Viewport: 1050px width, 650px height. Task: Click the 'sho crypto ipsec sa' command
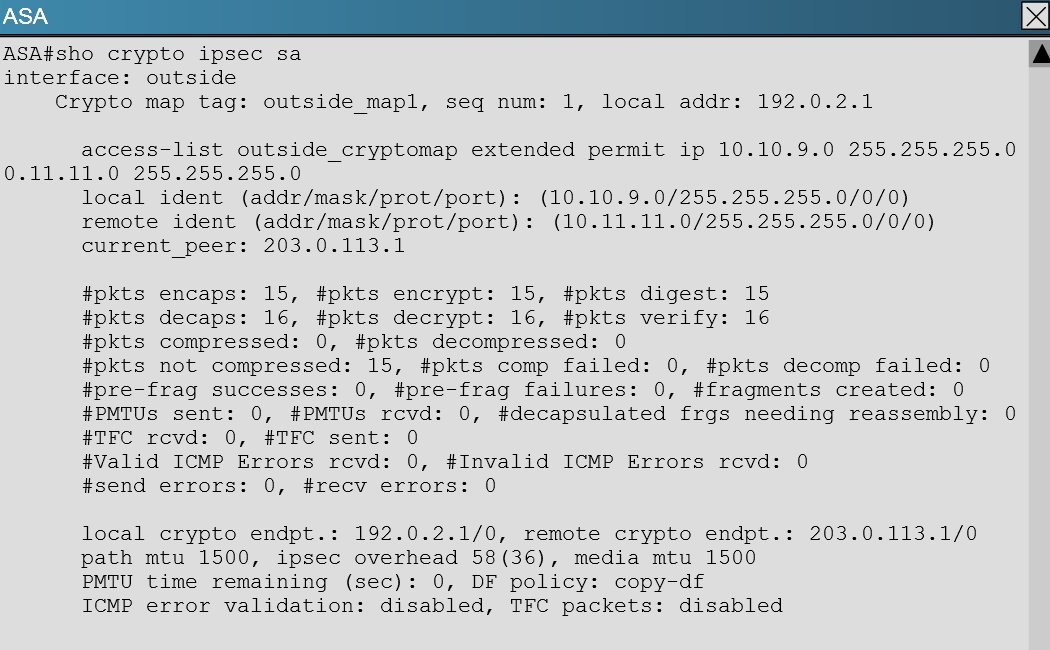tap(204, 54)
